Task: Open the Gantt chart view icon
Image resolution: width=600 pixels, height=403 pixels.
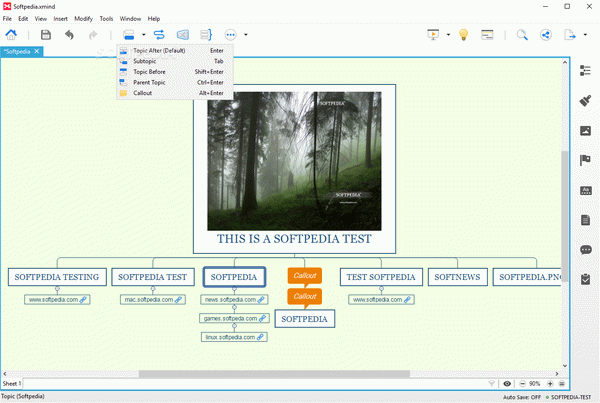Action: [x=487, y=35]
